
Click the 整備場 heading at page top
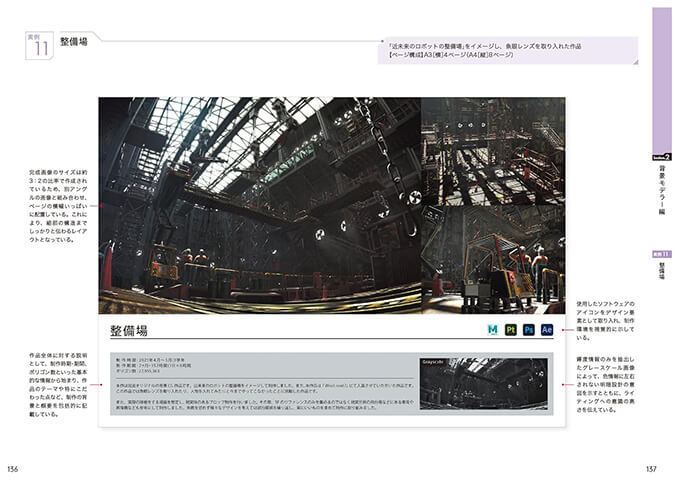coord(74,41)
